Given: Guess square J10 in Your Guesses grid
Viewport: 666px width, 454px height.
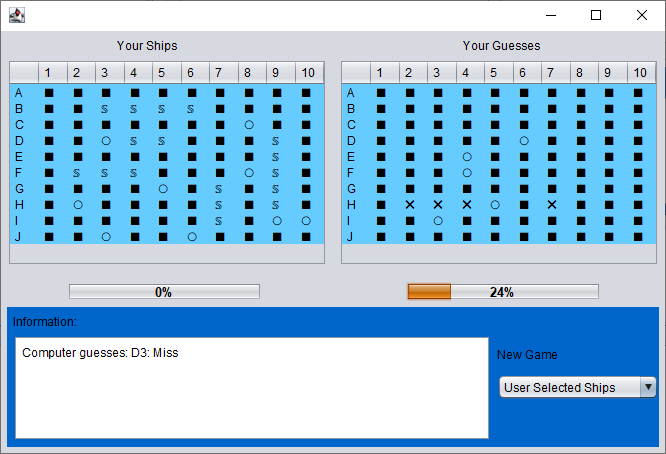Looking at the screenshot, I should pos(638,236).
